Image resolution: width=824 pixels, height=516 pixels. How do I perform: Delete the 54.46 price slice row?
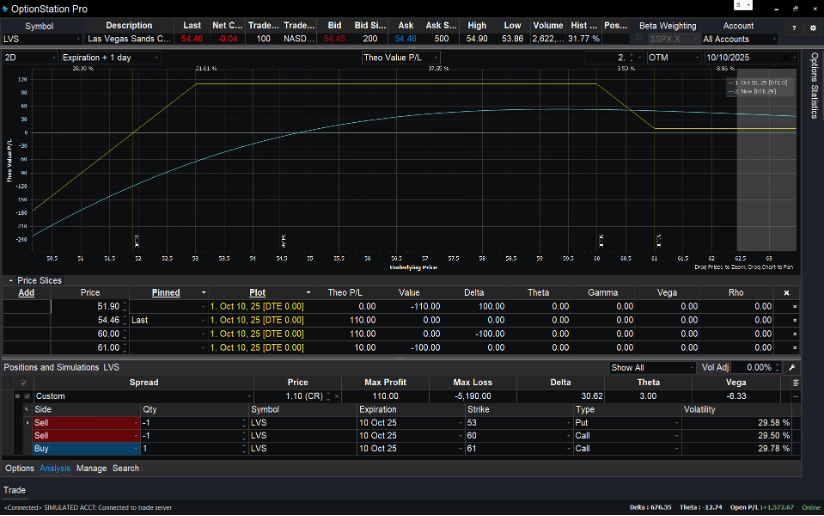795,320
